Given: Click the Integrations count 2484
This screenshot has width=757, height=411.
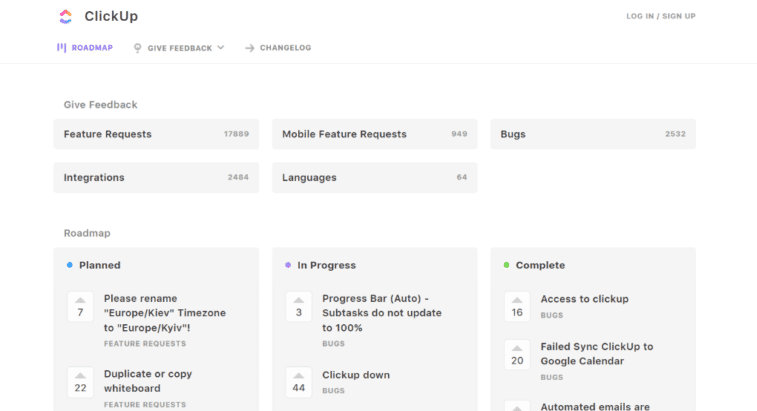Looking at the screenshot, I should click(238, 177).
